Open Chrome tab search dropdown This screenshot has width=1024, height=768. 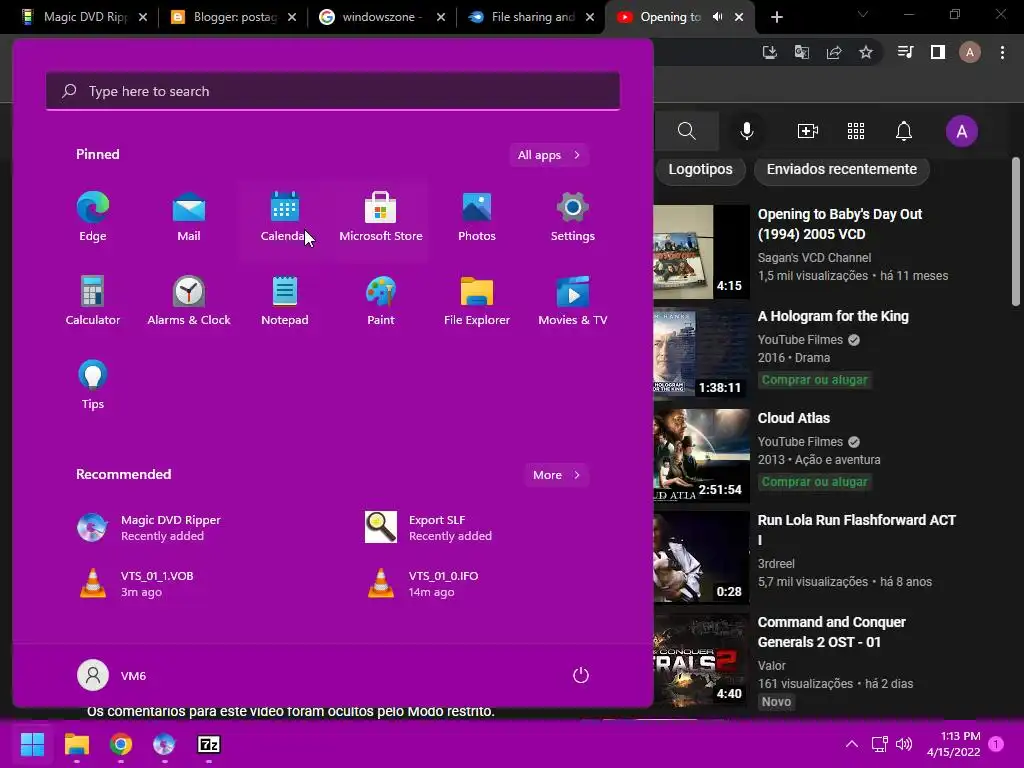(863, 14)
